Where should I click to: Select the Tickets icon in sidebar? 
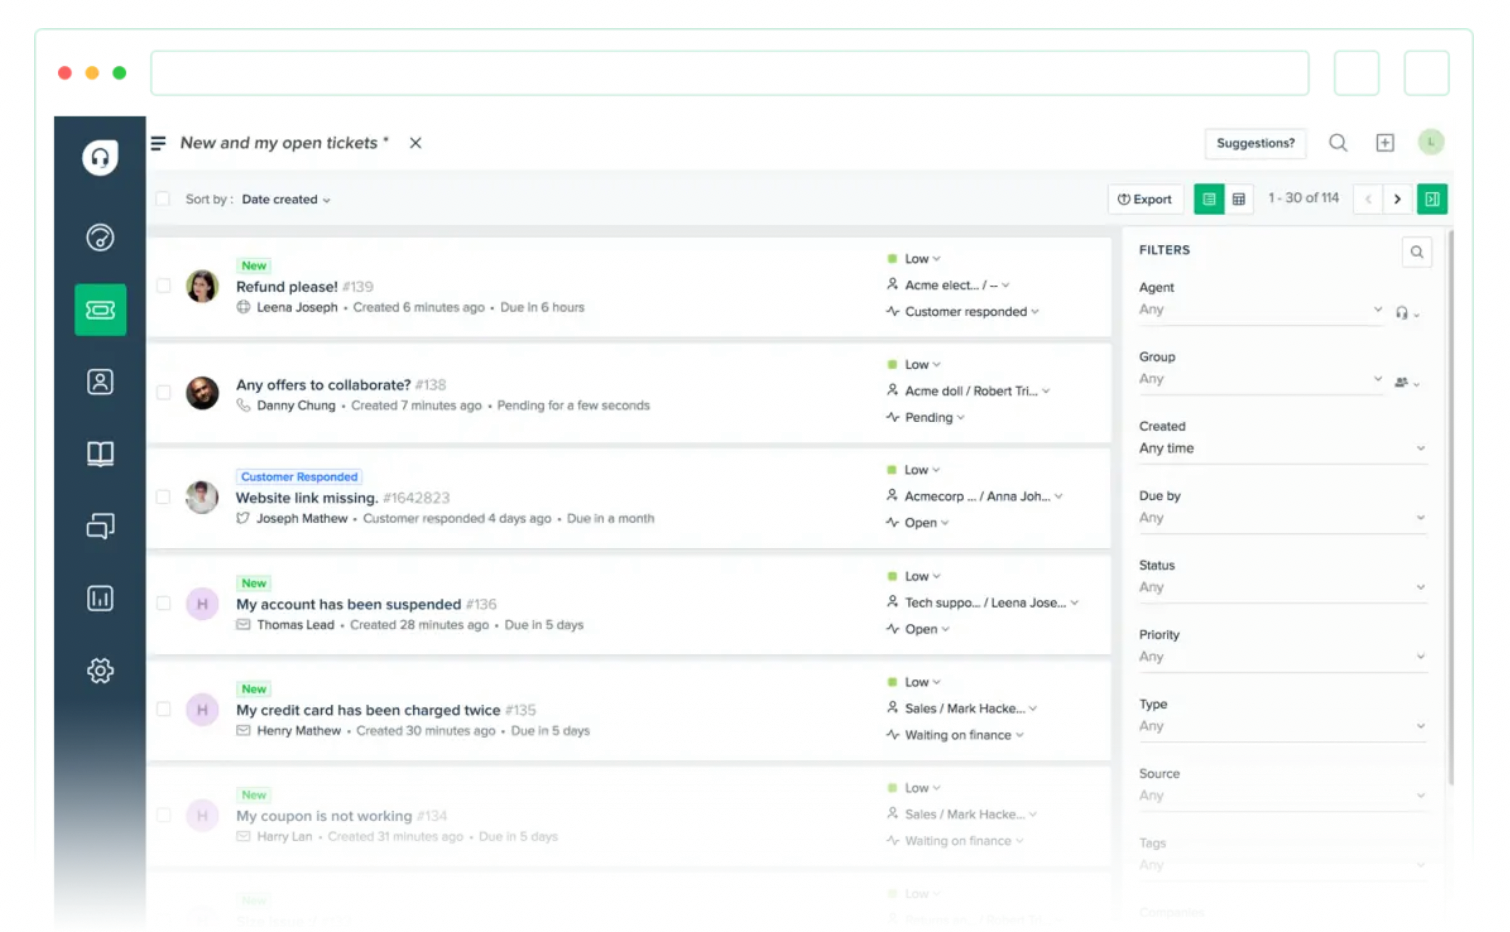pyautogui.click(x=100, y=310)
